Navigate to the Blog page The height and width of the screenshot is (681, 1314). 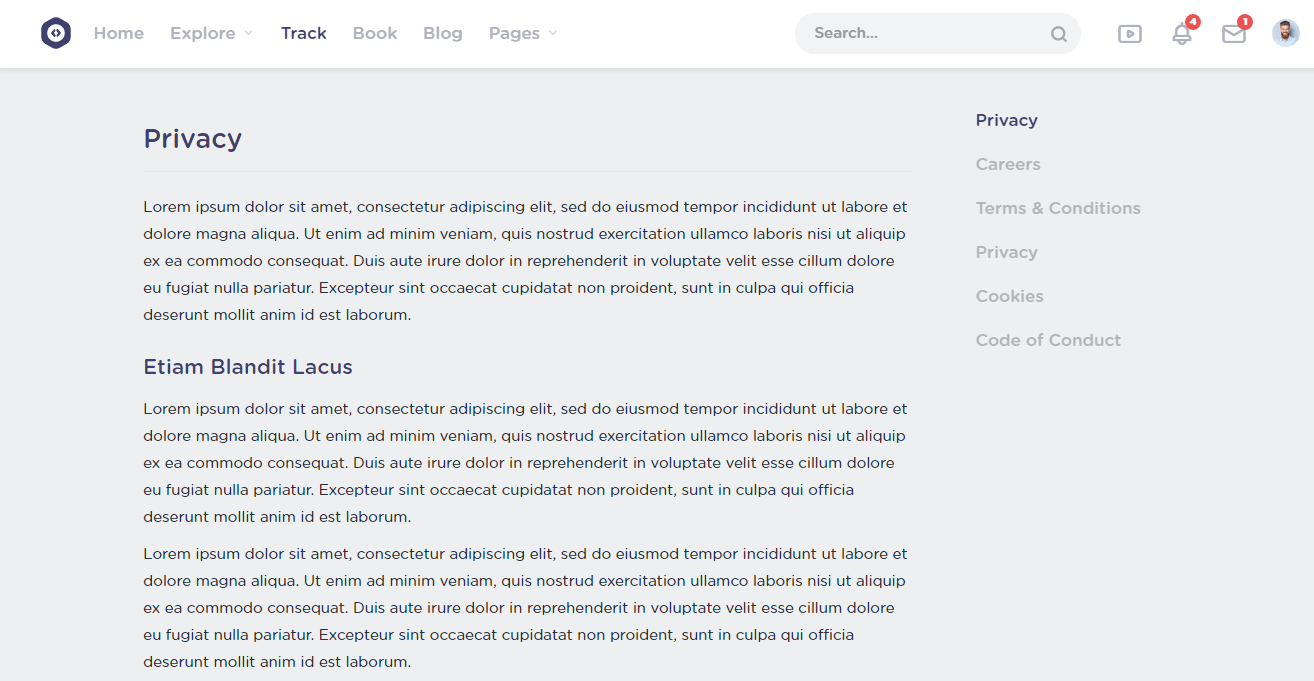click(x=443, y=33)
